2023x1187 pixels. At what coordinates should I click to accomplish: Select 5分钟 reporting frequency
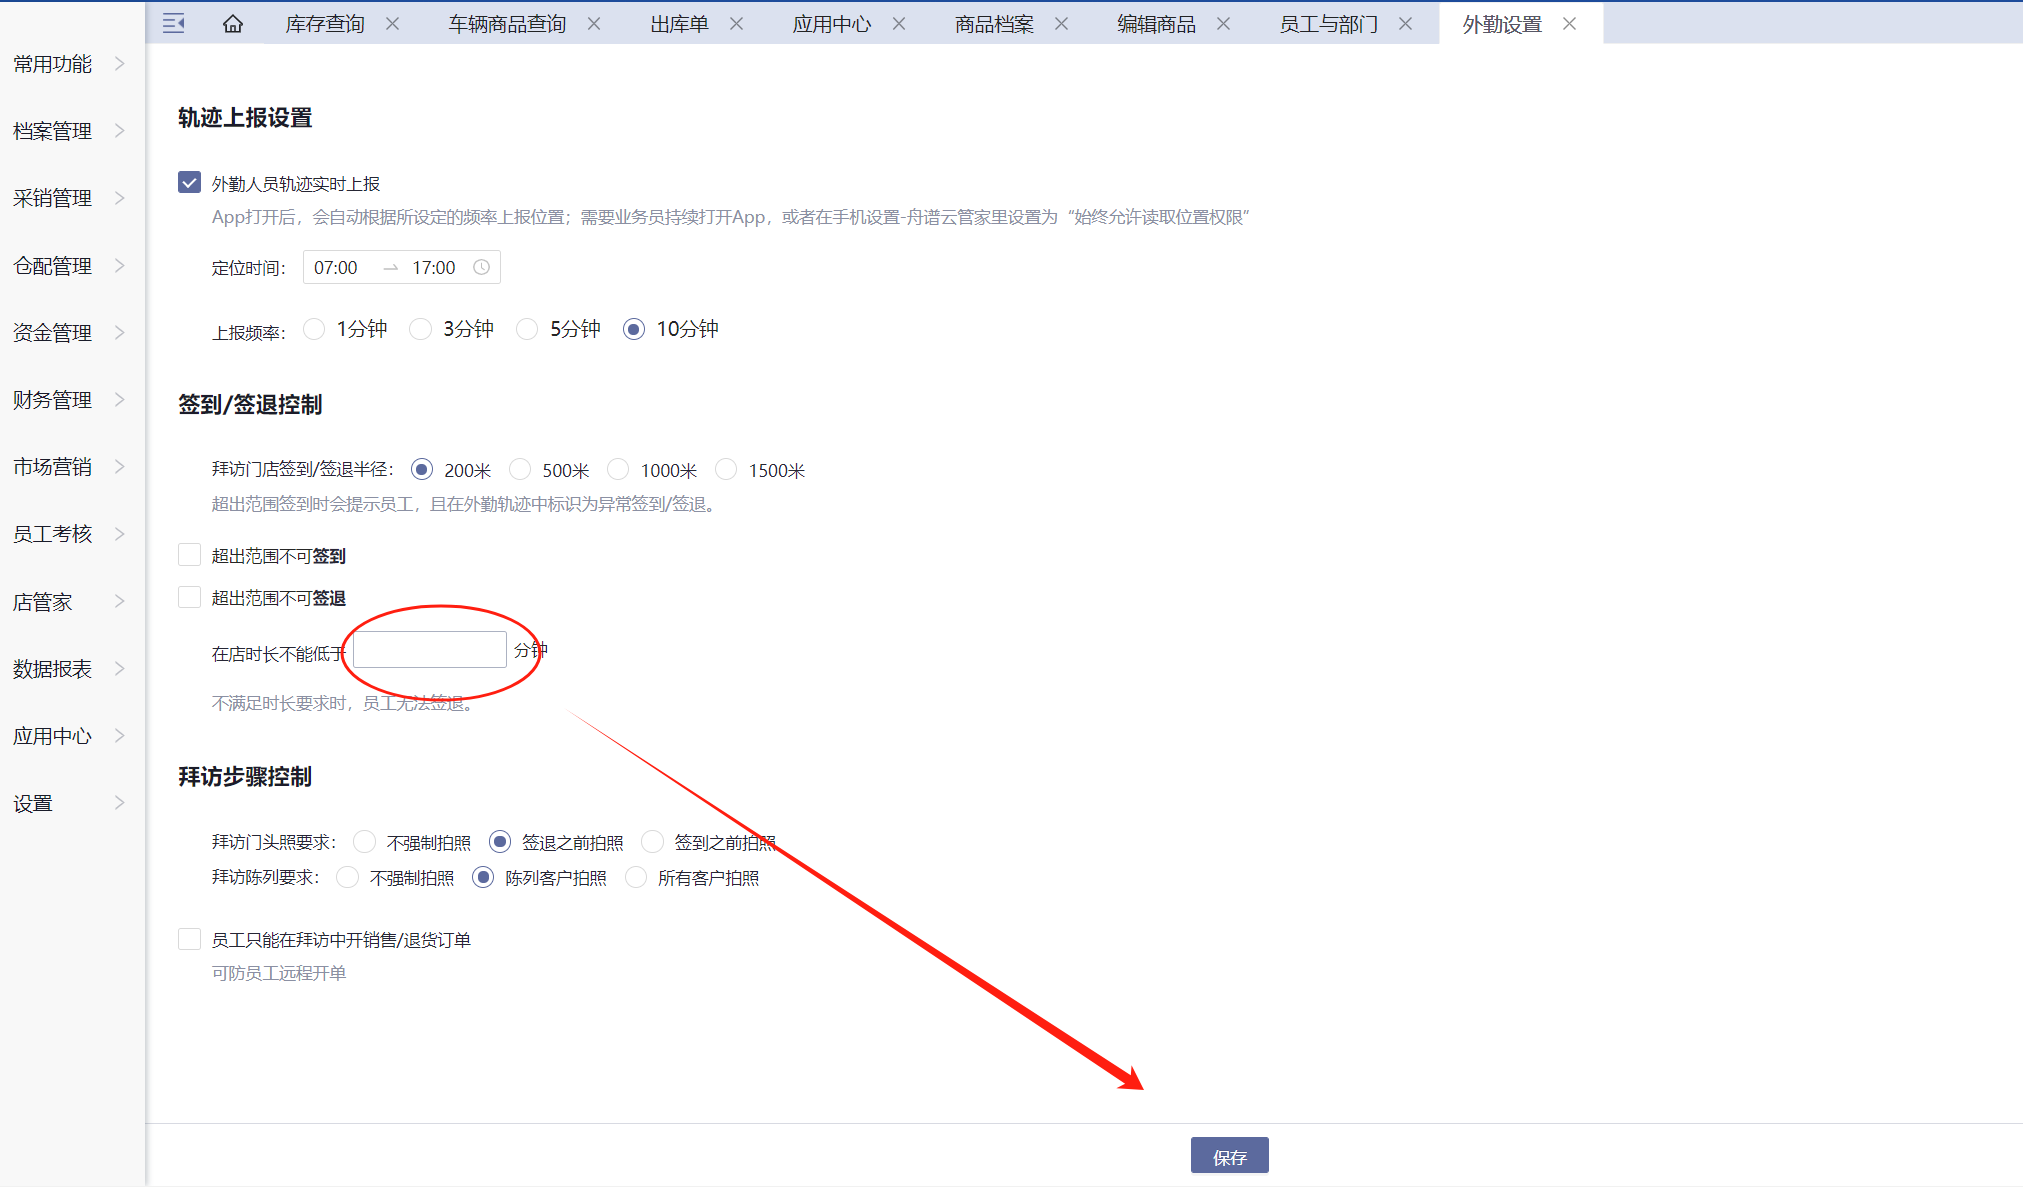(x=527, y=329)
